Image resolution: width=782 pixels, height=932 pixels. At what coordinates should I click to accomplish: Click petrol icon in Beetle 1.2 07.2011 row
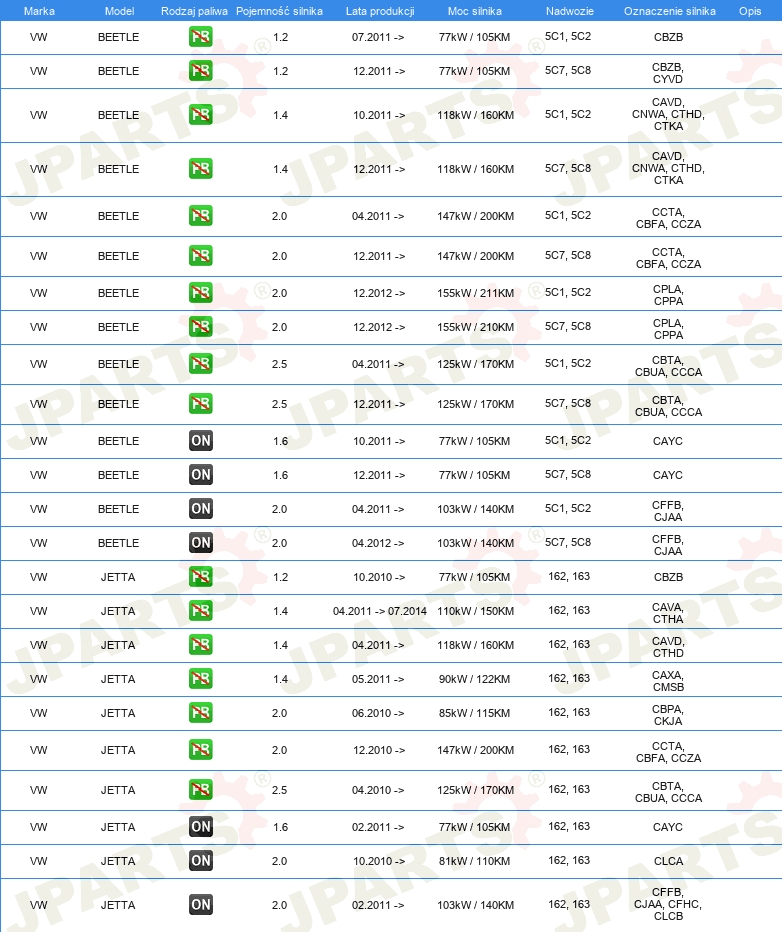tap(201, 37)
